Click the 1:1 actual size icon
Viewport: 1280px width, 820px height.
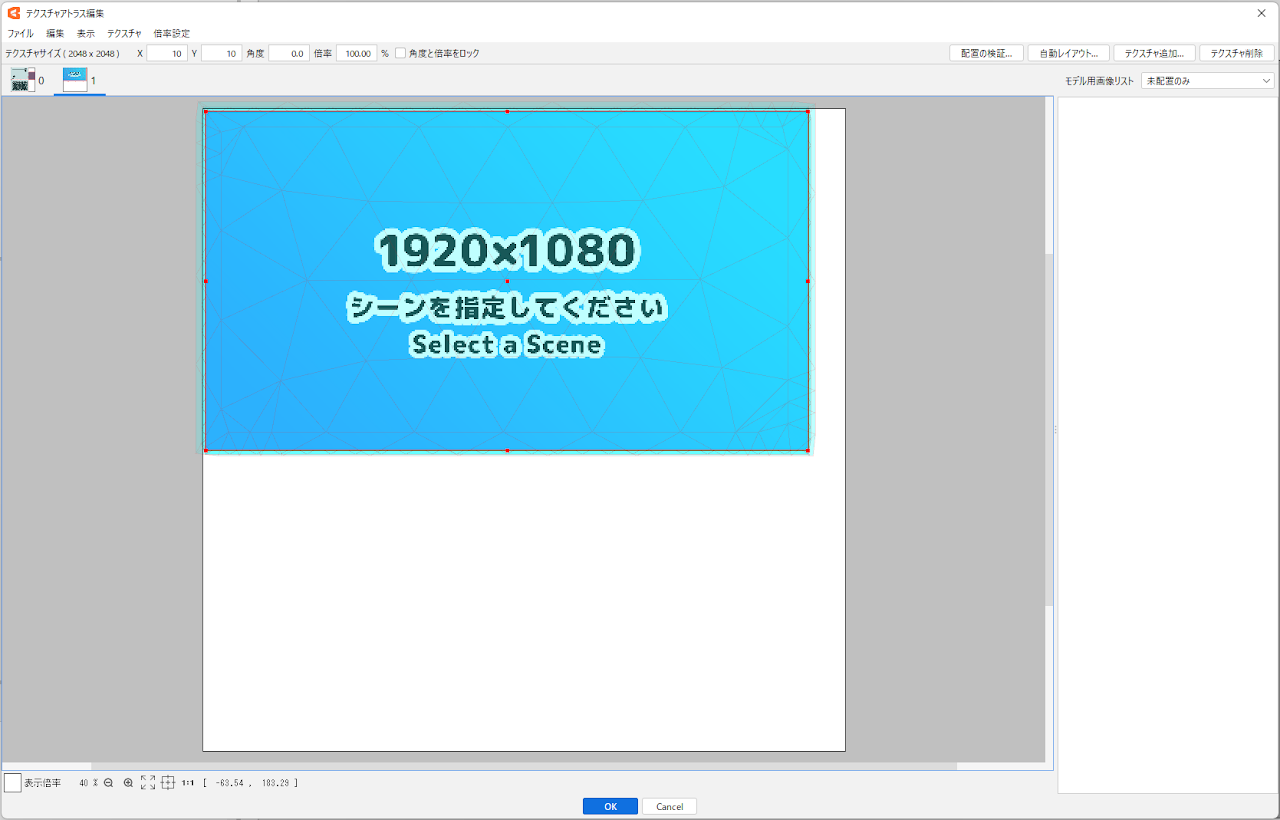click(188, 783)
